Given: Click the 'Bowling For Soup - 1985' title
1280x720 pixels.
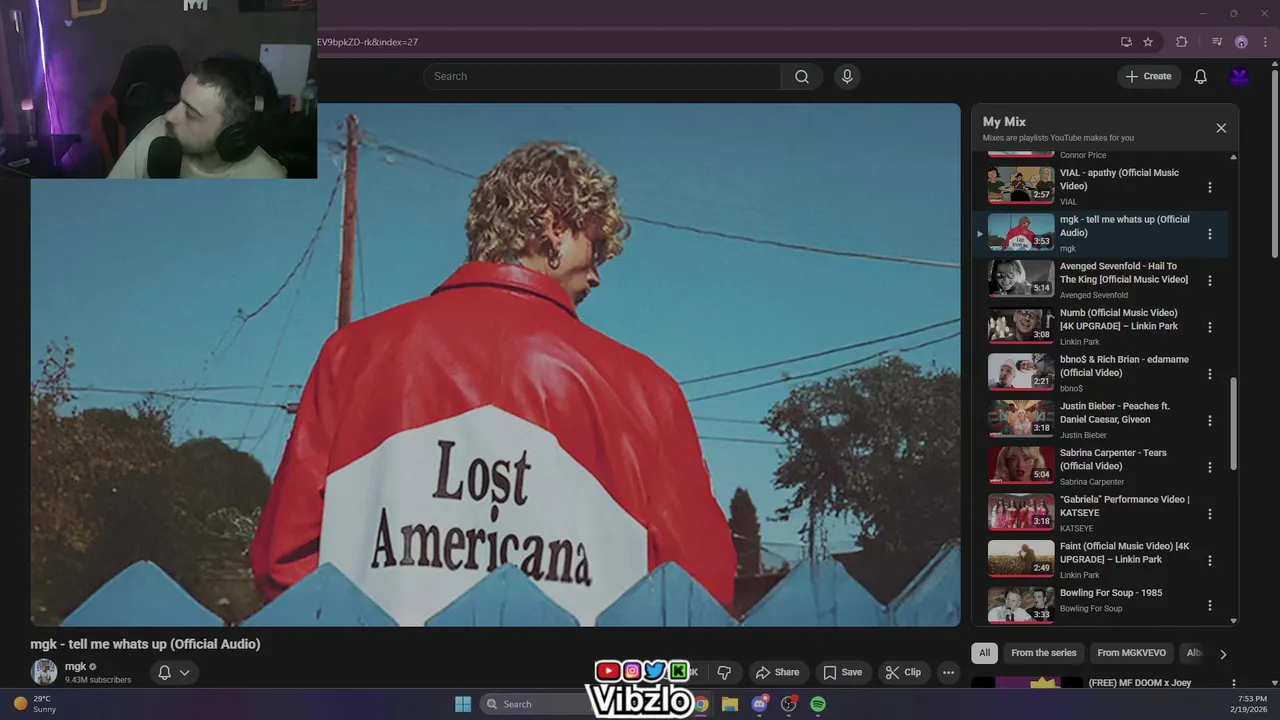Looking at the screenshot, I should pos(1111,593).
